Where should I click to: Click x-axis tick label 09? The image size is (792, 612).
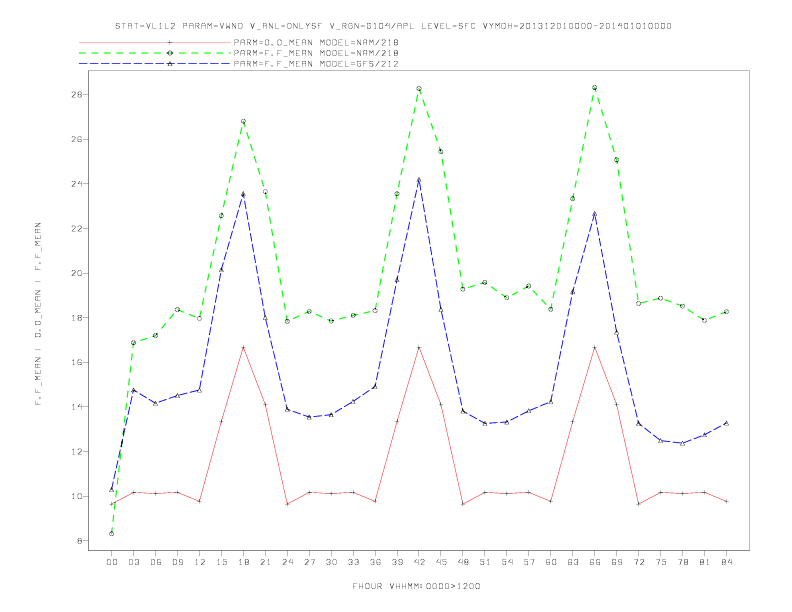(177, 562)
